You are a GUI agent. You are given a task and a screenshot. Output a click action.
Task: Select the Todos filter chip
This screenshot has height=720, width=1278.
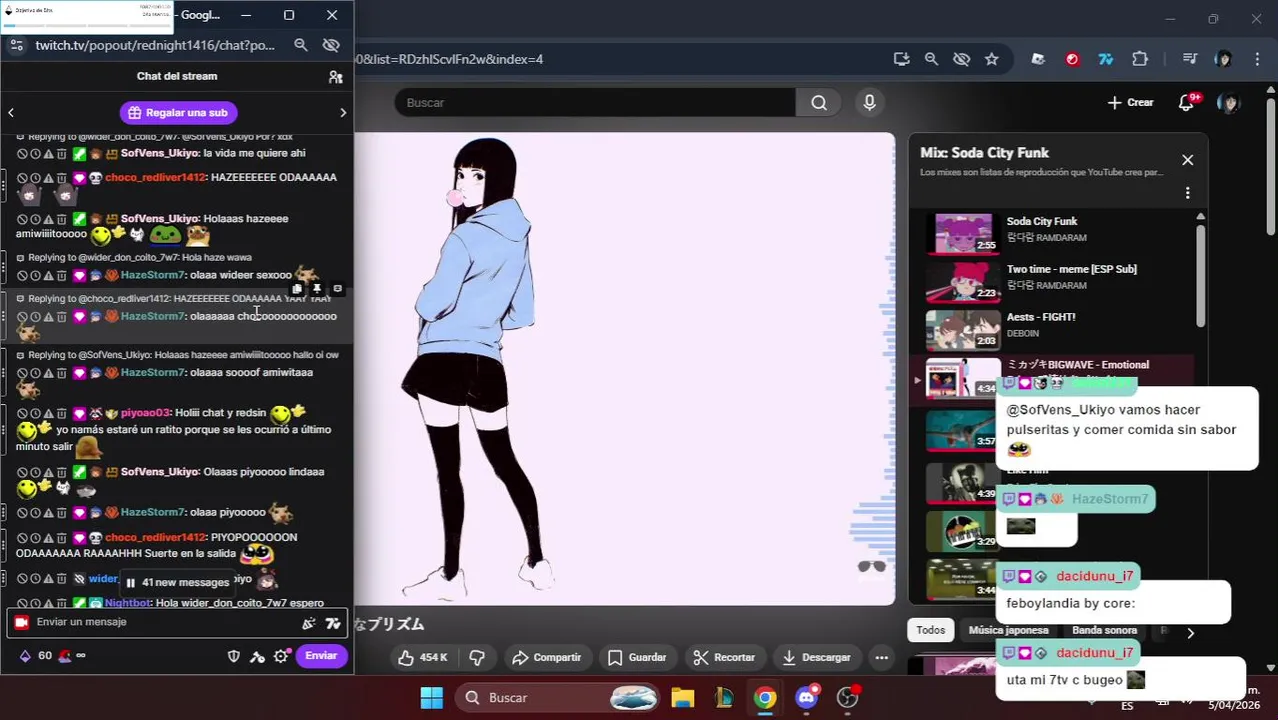tap(930, 630)
